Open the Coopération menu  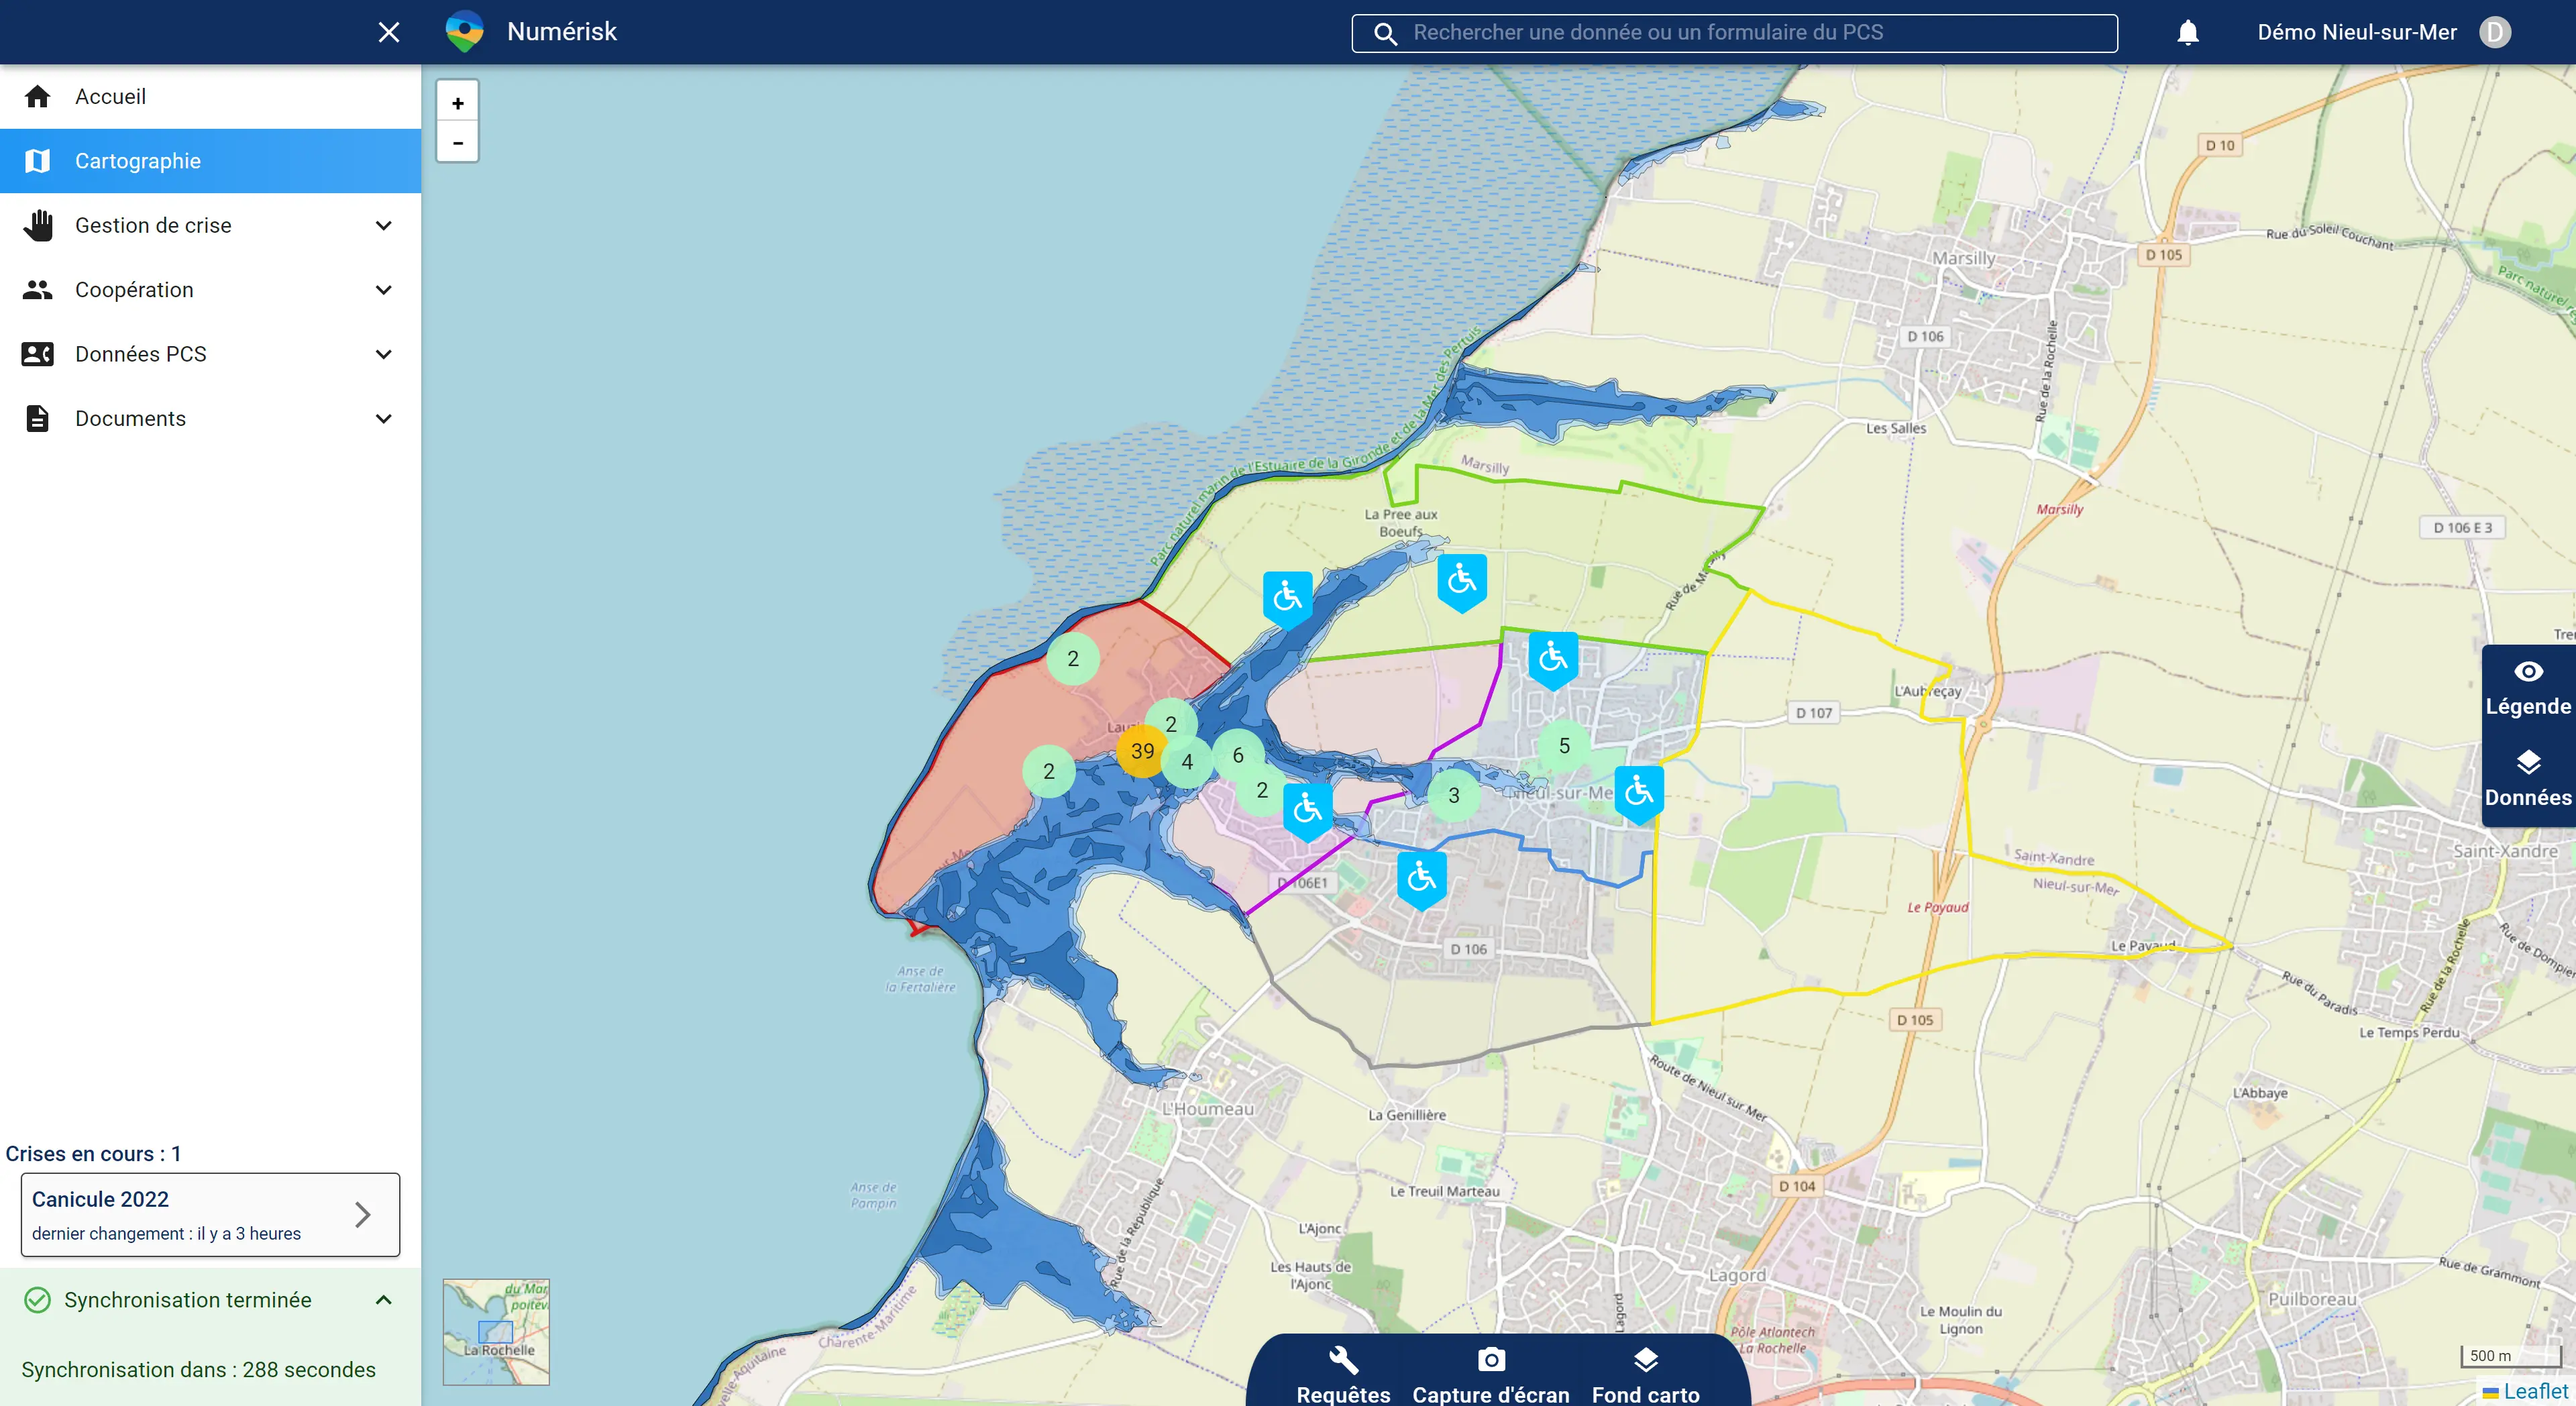pyautogui.click(x=210, y=290)
